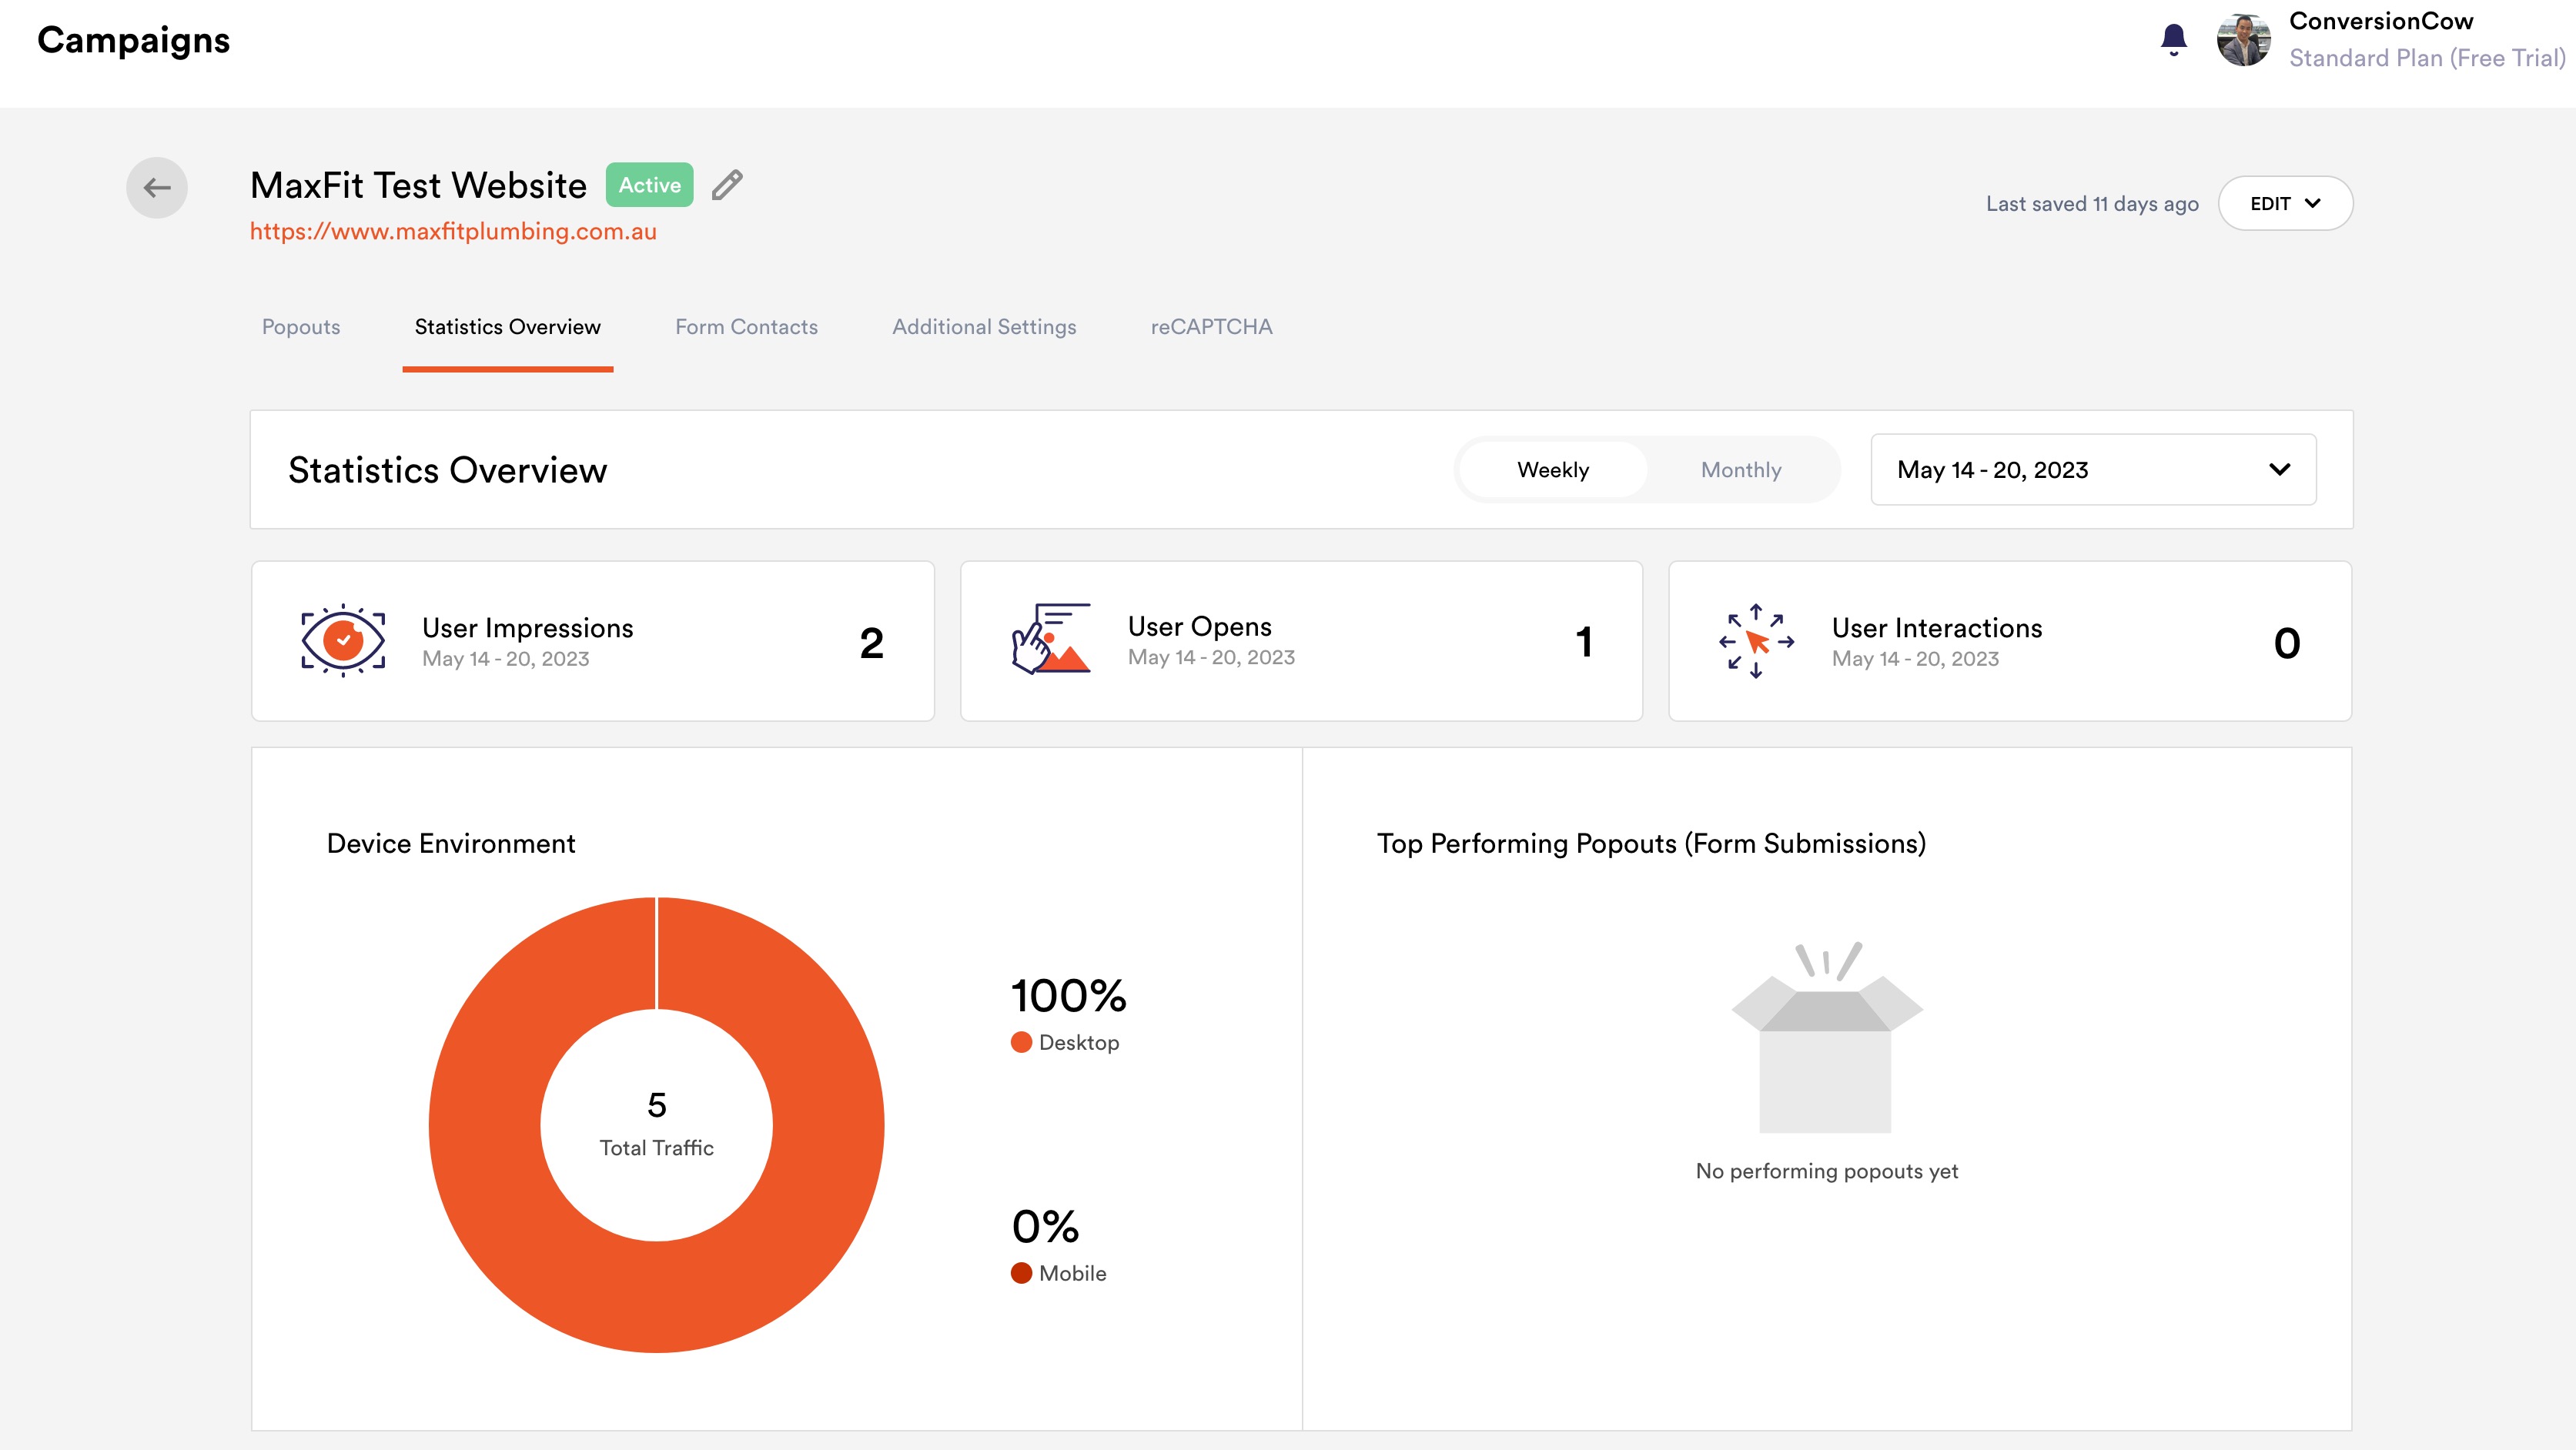
Task: Click the User Impressions eye icon
Action: click(x=343, y=640)
